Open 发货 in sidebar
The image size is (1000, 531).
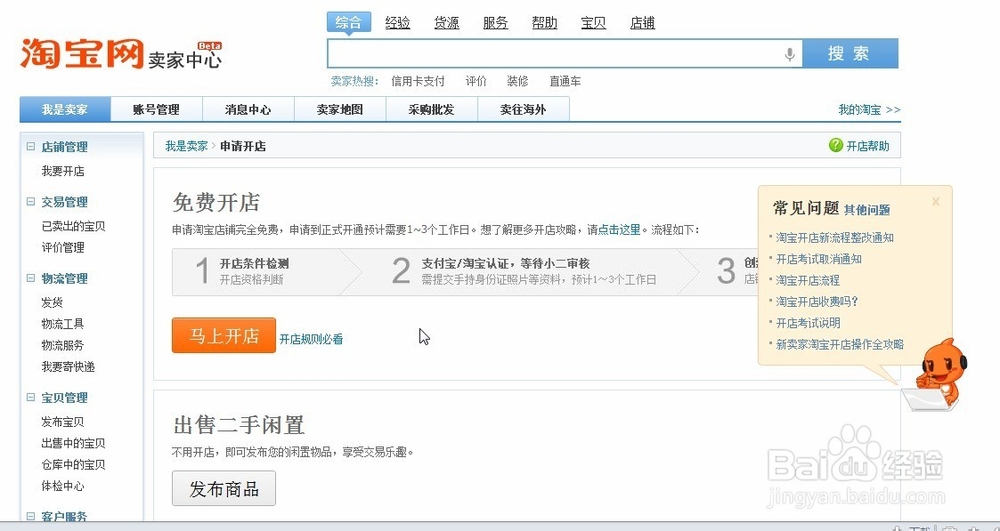point(52,303)
